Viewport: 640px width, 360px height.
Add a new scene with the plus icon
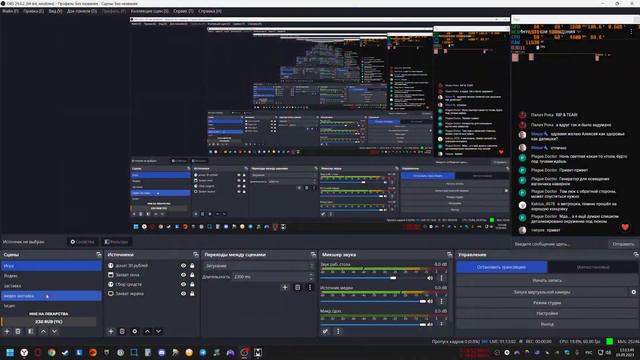coord(7,331)
